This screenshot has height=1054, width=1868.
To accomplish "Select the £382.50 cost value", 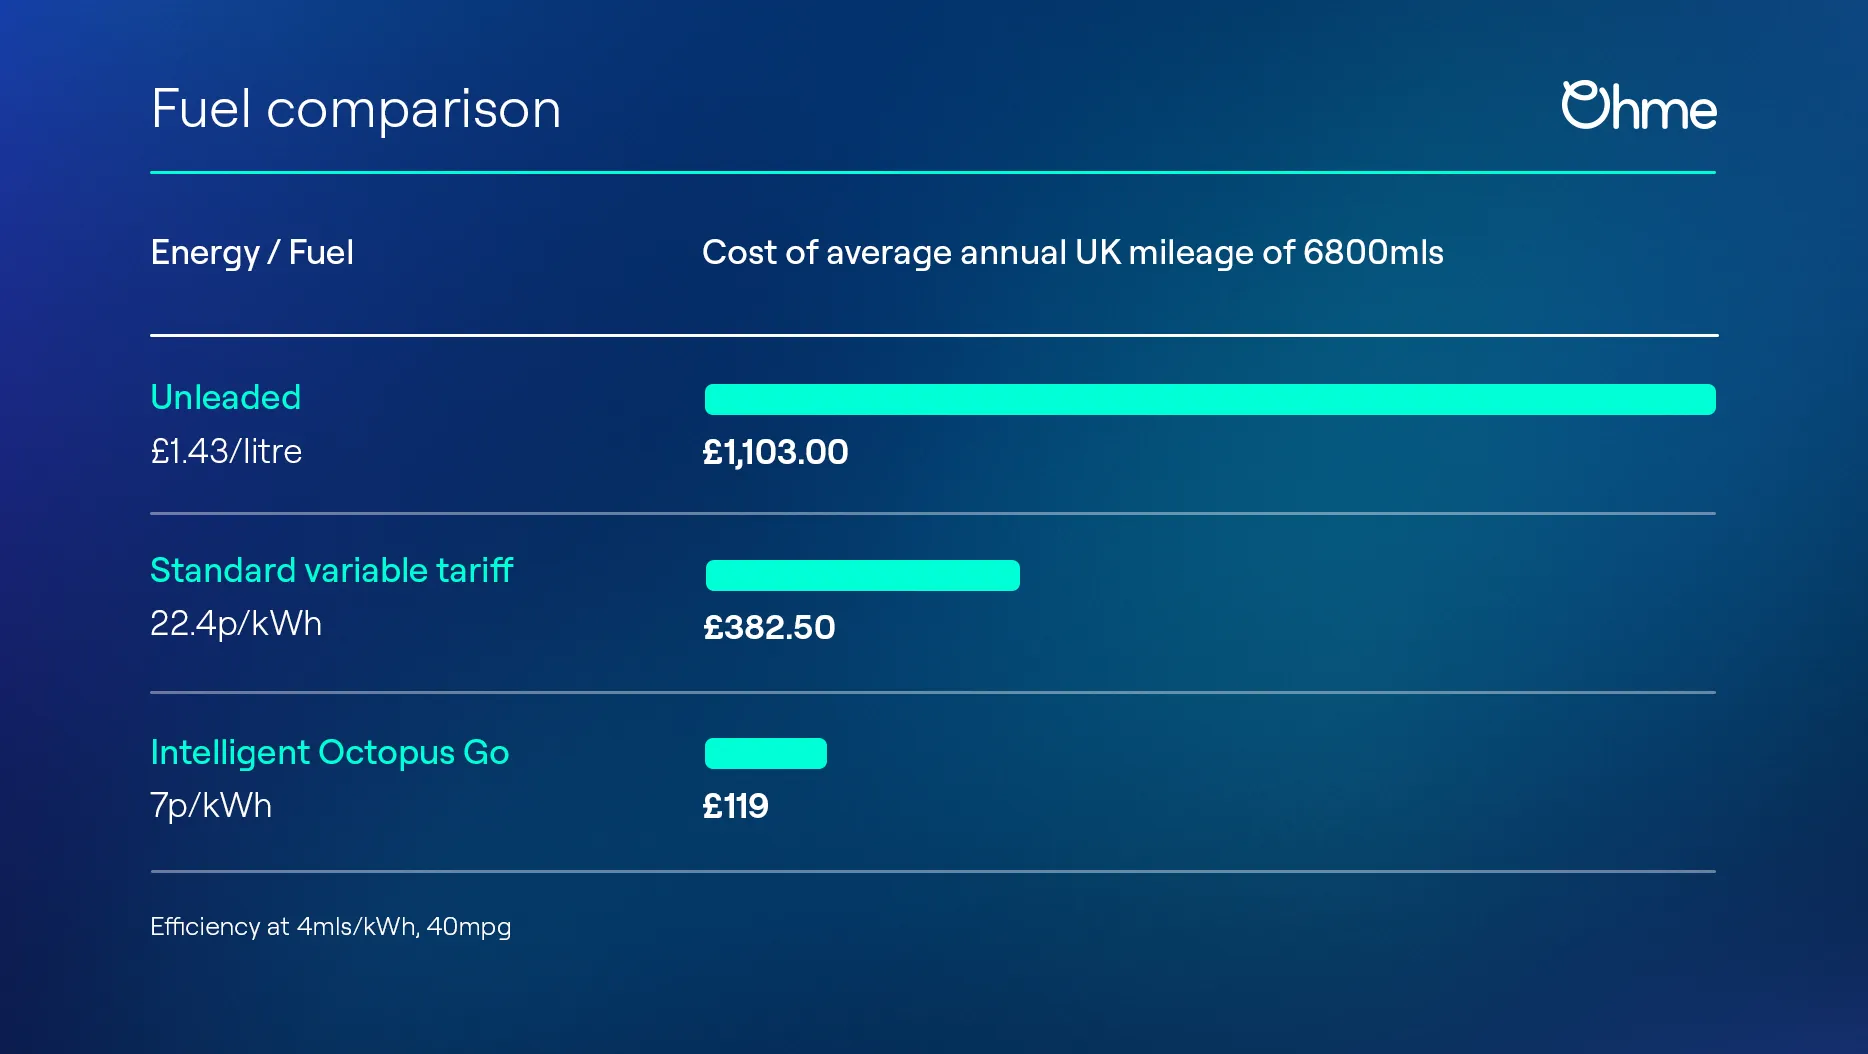I will (x=769, y=627).
